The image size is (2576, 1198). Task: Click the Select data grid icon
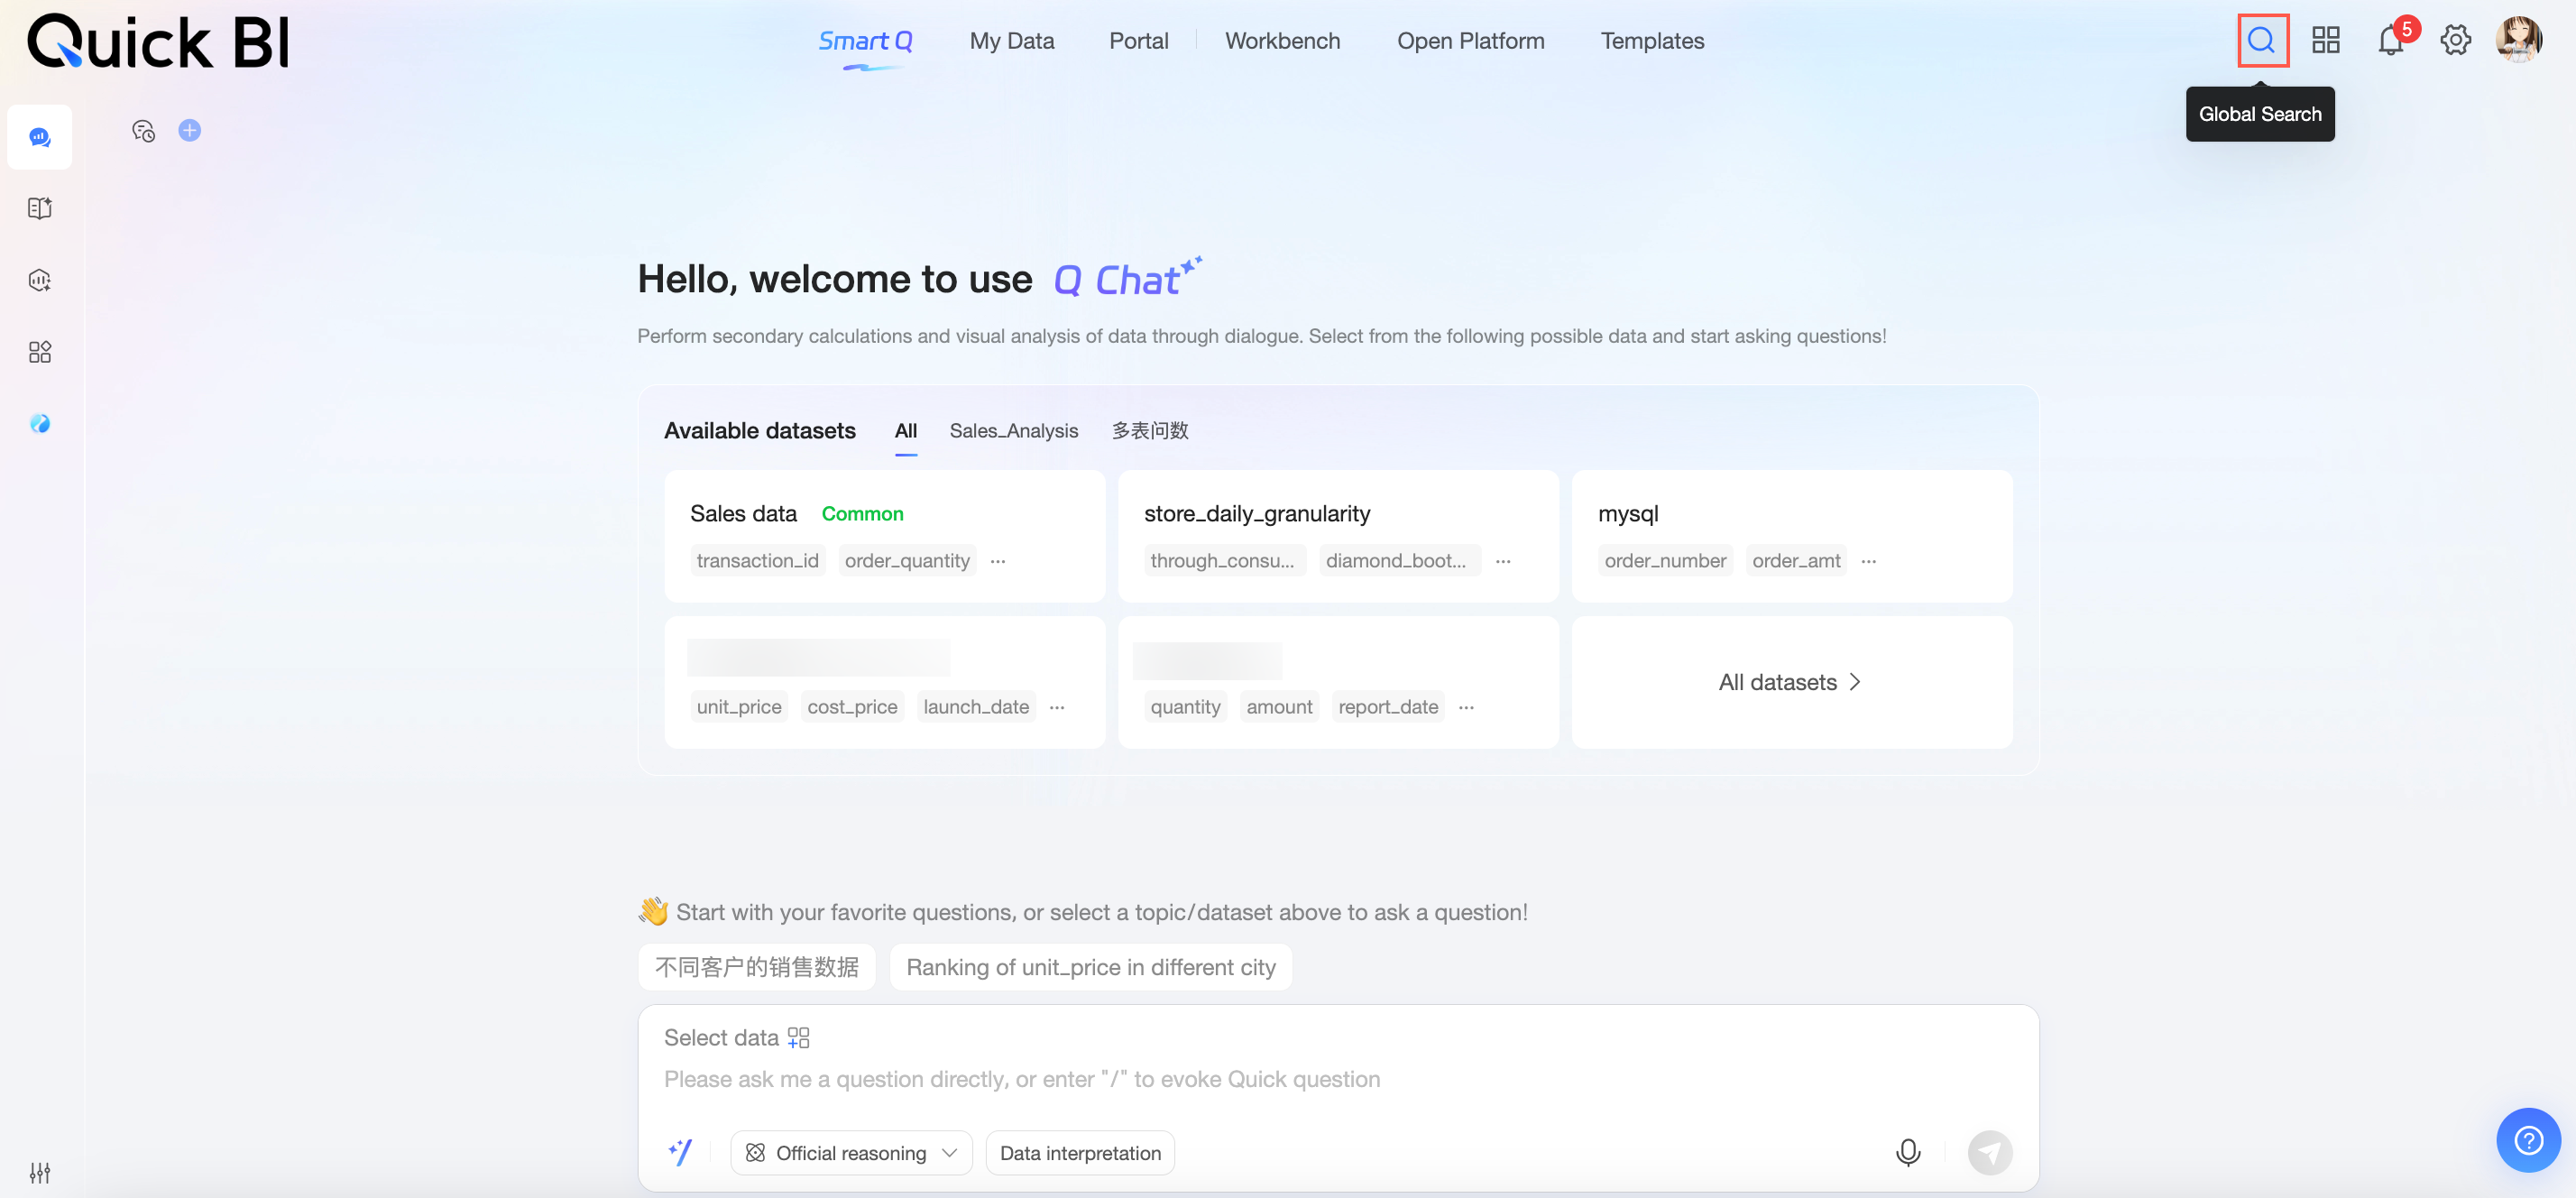coord(798,1037)
